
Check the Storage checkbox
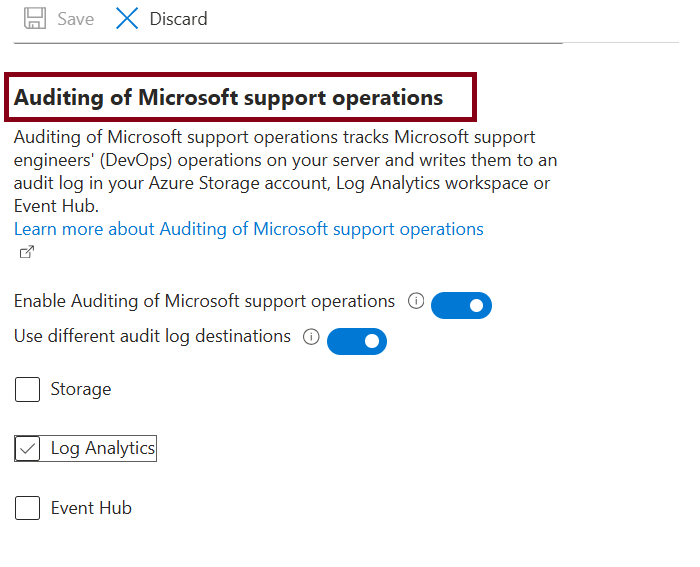pyautogui.click(x=27, y=389)
